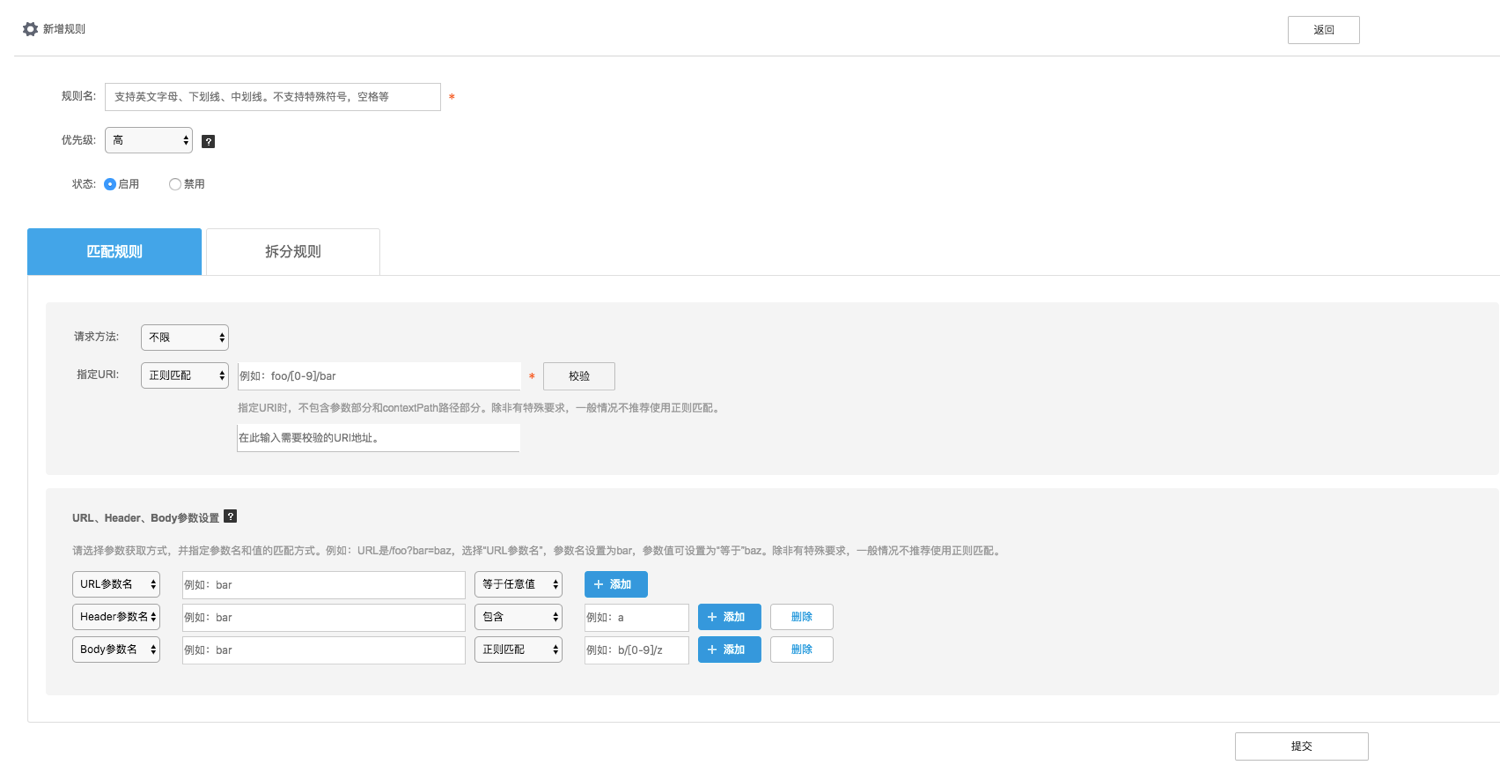This screenshot has width=1500, height=765.
Task: Click 删除 in the Header参数名 row
Action: tap(802, 617)
